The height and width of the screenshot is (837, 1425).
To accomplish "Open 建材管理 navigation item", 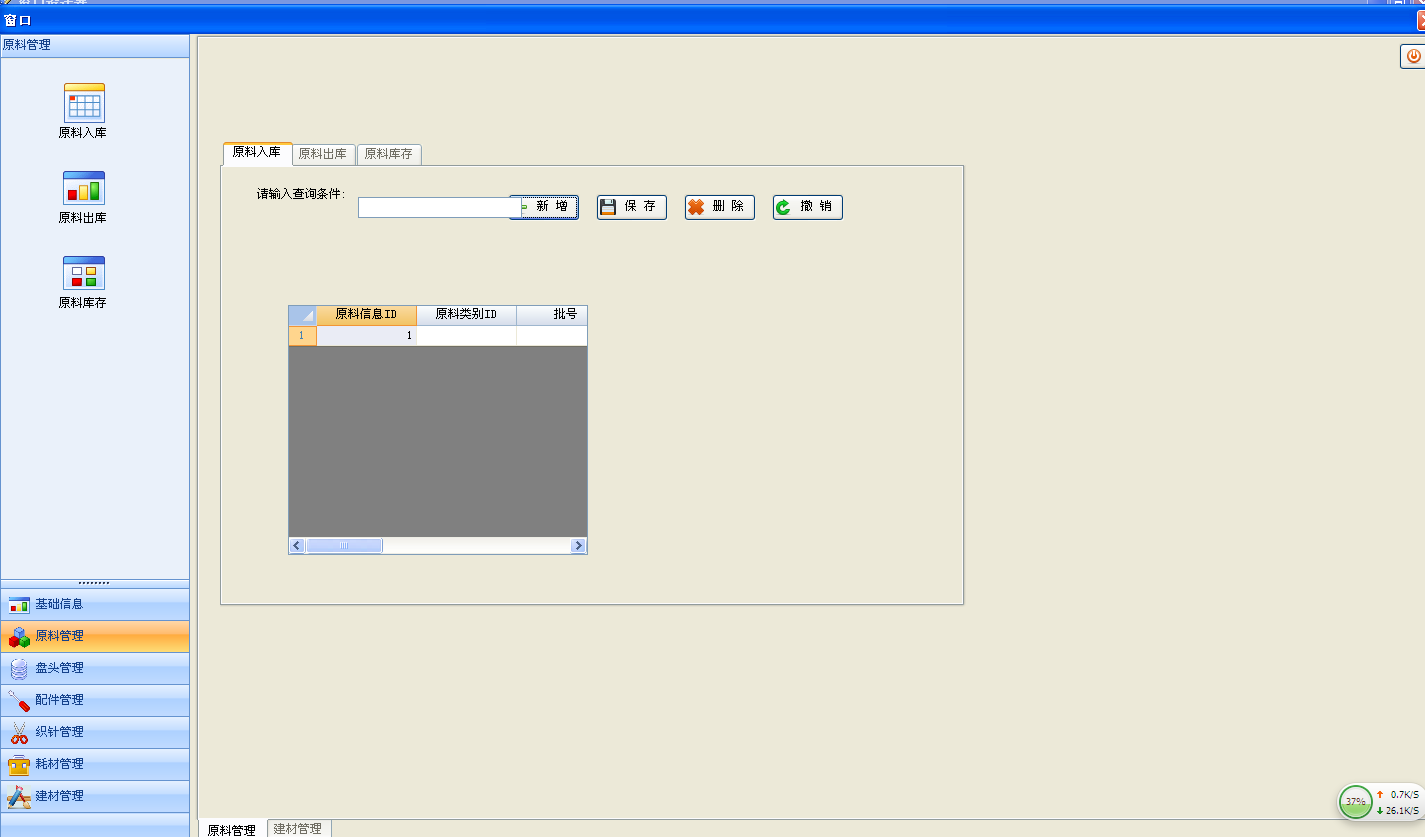I will tap(95, 796).
